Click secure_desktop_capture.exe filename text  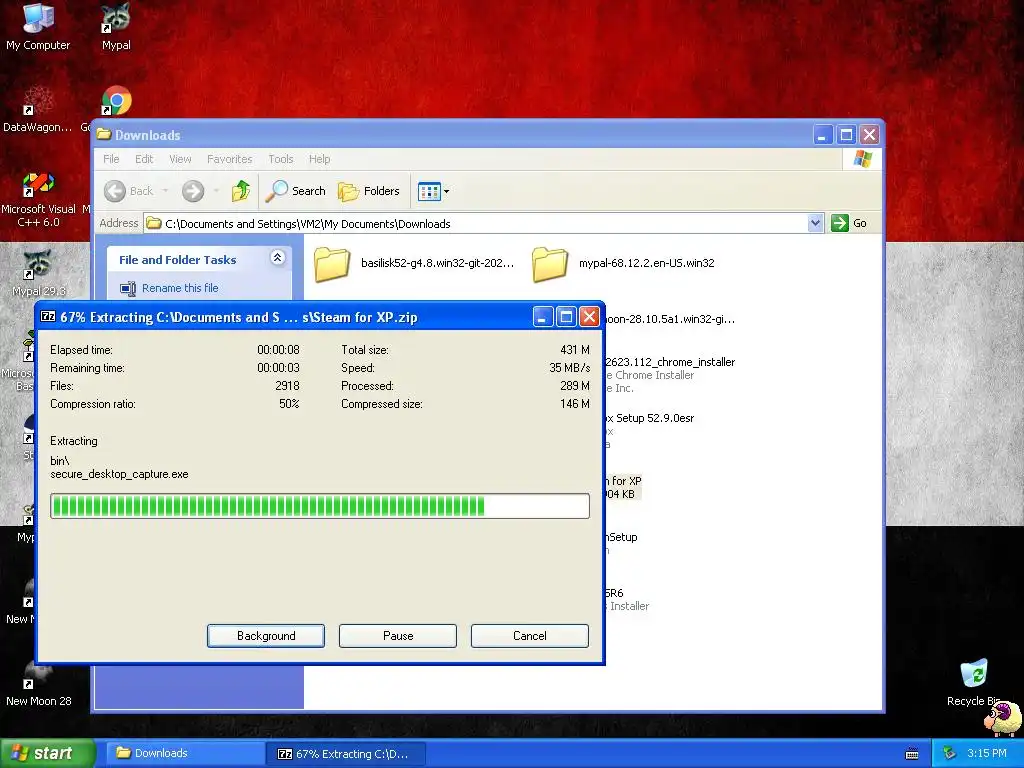119,474
